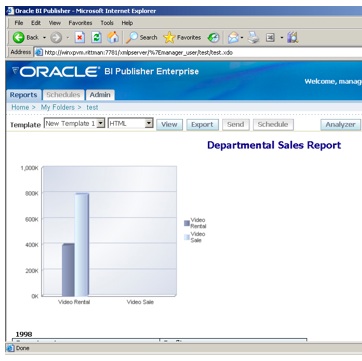Open the Favorites menu
Viewport: 362px width, 361px height.
[x=80, y=23]
